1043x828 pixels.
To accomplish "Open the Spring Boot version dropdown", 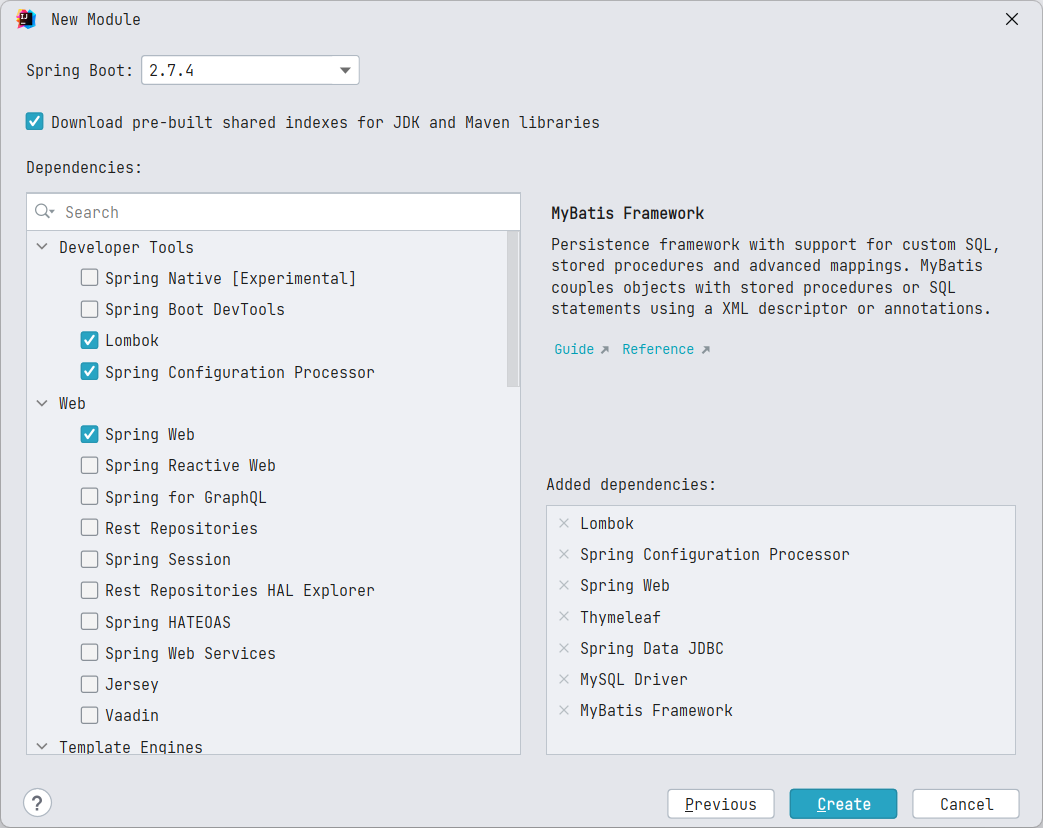I will pyautogui.click(x=345, y=70).
